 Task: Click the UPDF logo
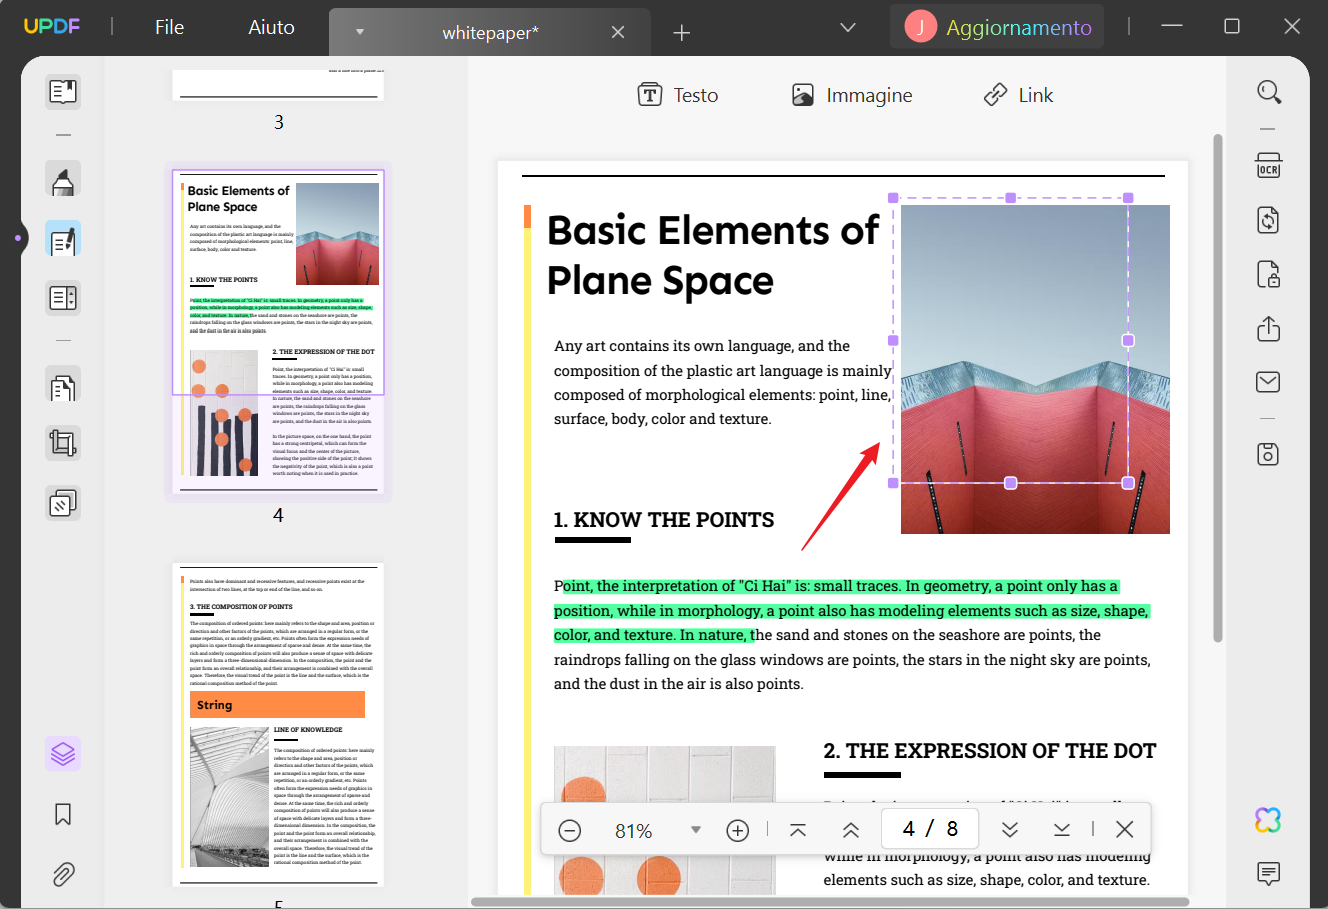[x=52, y=26]
